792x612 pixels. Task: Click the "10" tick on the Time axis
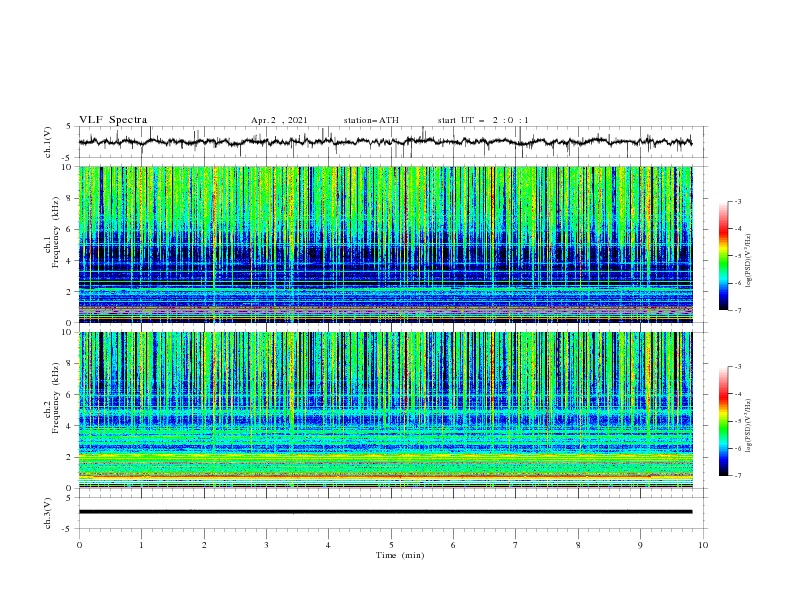pyautogui.click(x=703, y=545)
